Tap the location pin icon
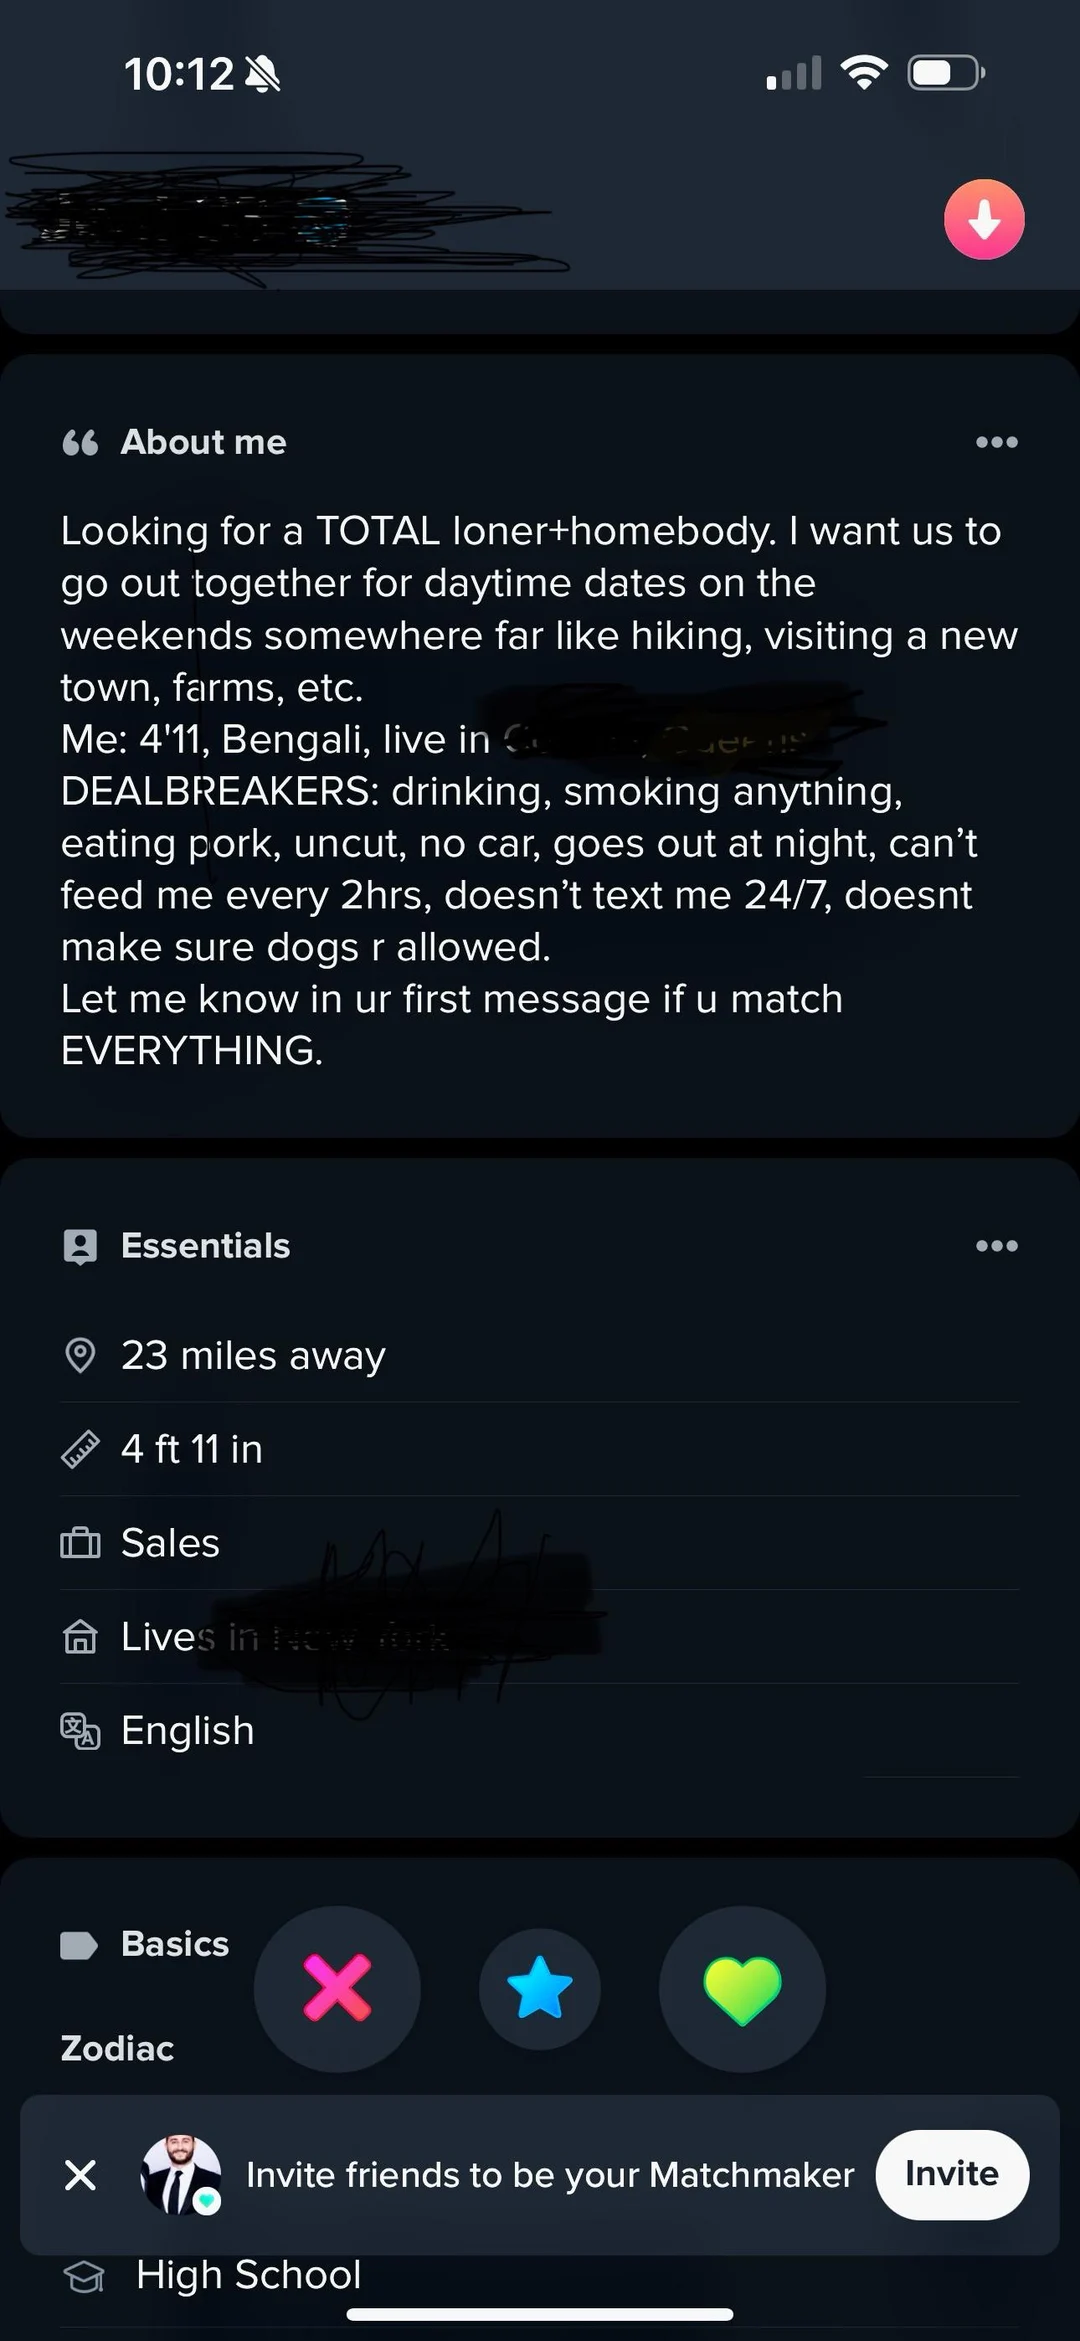 pyautogui.click(x=80, y=1355)
